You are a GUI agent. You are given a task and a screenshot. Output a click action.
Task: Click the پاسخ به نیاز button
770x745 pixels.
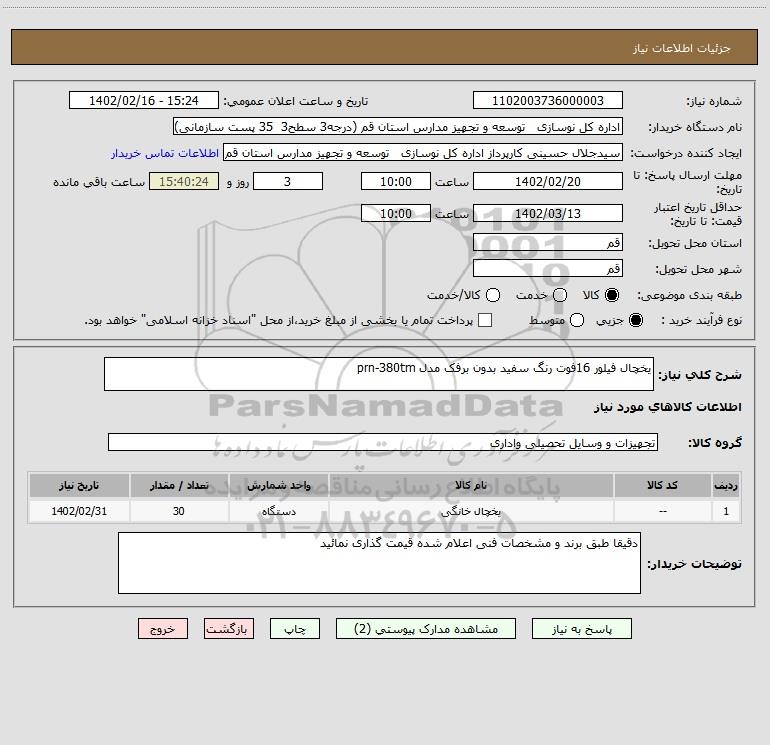581,629
